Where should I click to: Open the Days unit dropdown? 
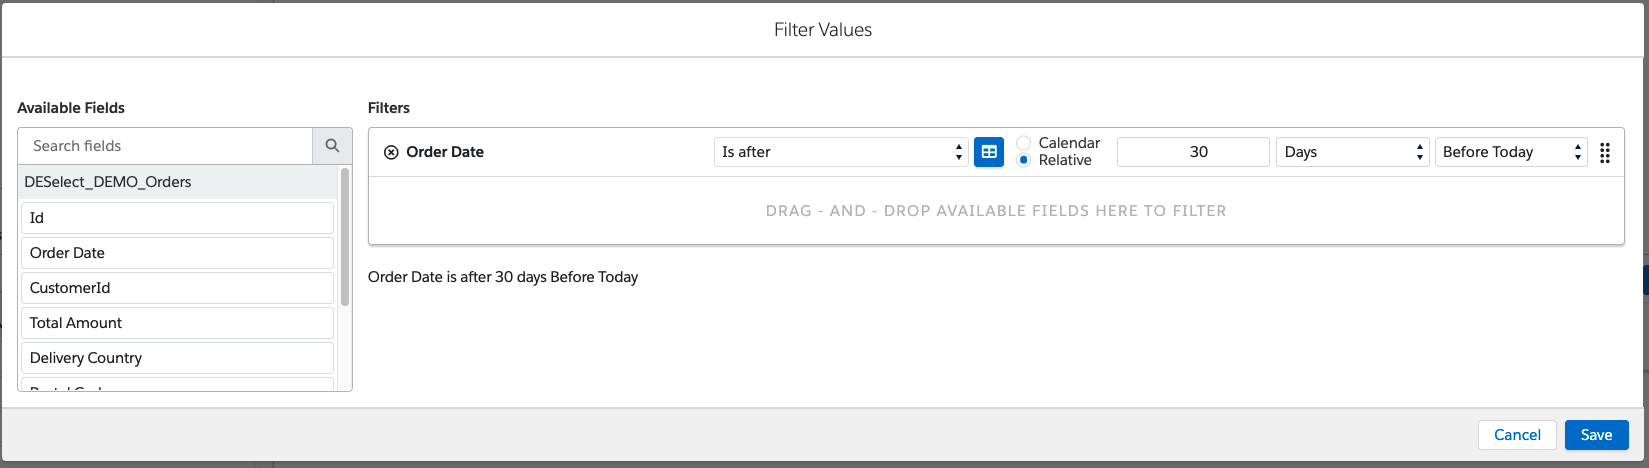[x=1351, y=152]
